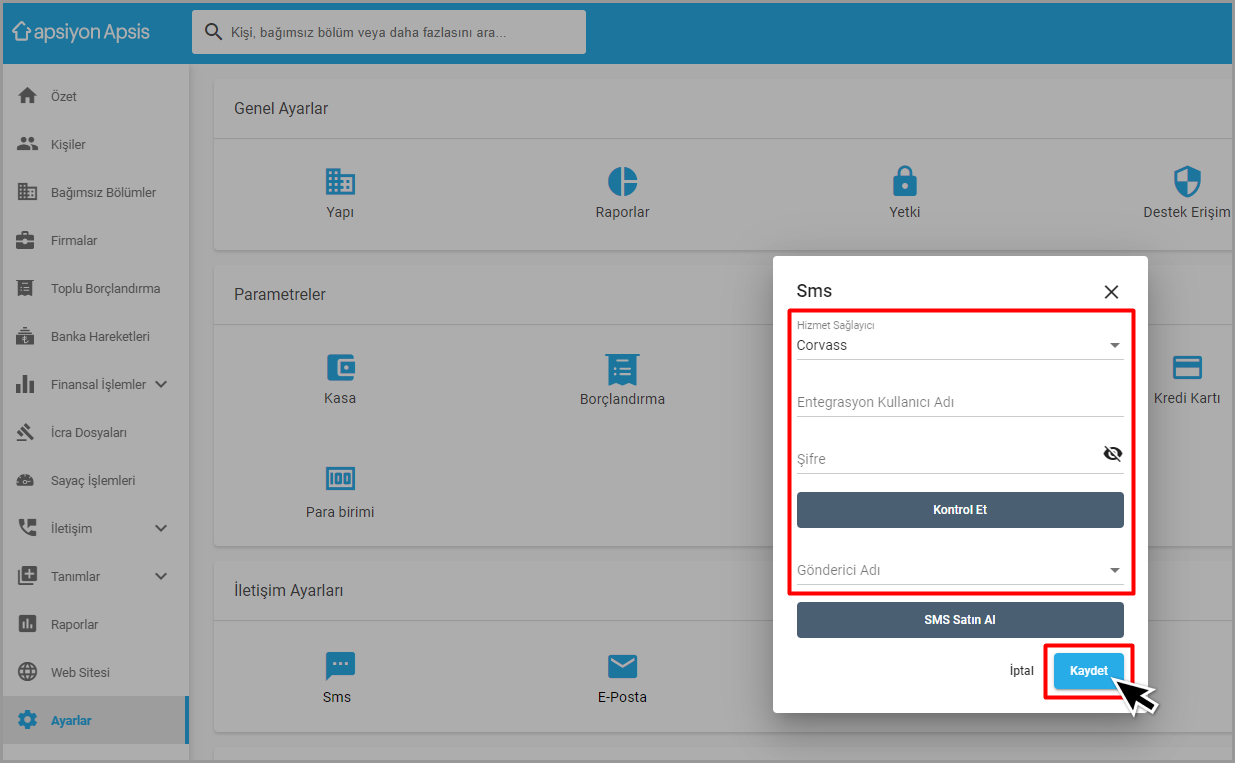Image resolution: width=1235 pixels, height=763 pixels.
Task: Click the Web Sitesi globe icon
Action: coord(27,672)
